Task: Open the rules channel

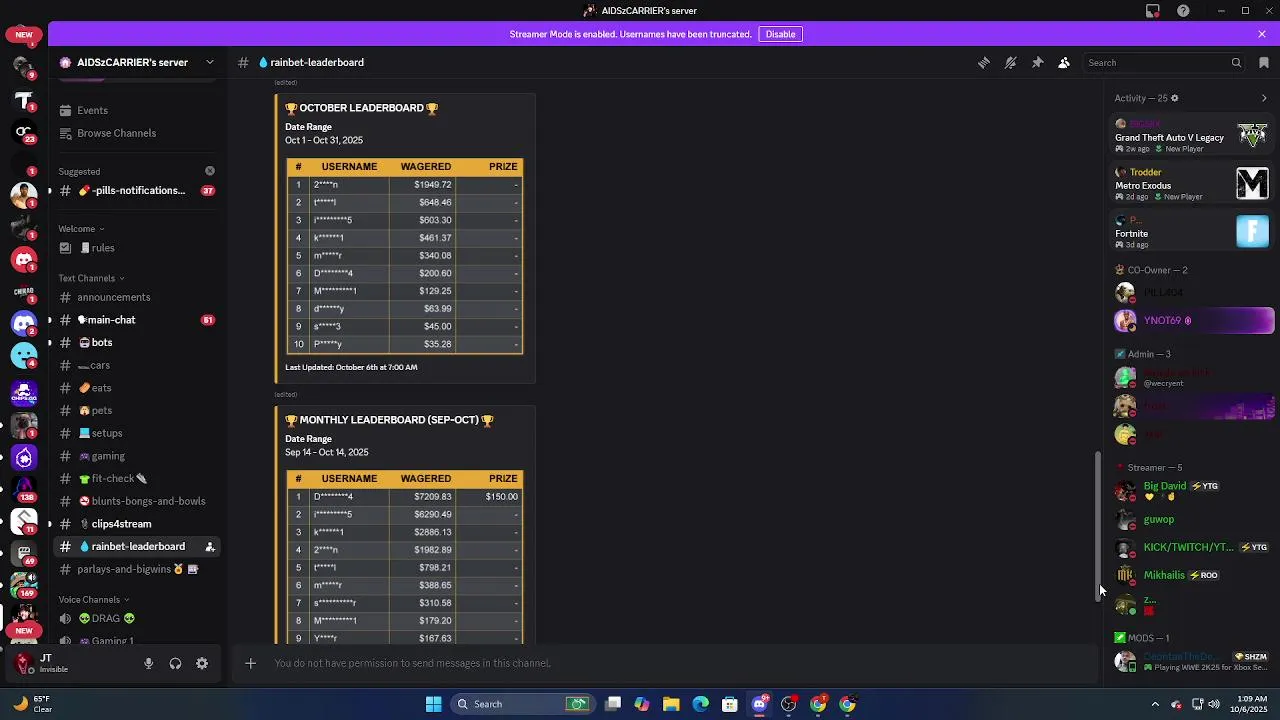Action: (135, 248)
